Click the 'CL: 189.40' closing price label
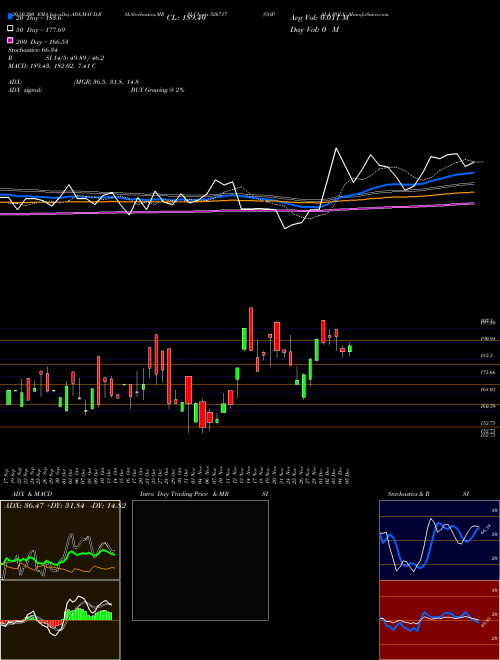 coord(186,18)
